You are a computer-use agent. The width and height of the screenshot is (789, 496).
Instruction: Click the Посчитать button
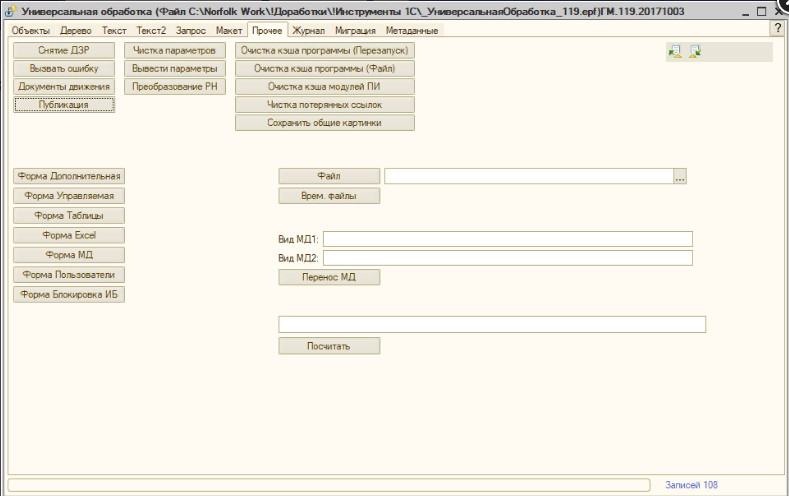point(329,346)
